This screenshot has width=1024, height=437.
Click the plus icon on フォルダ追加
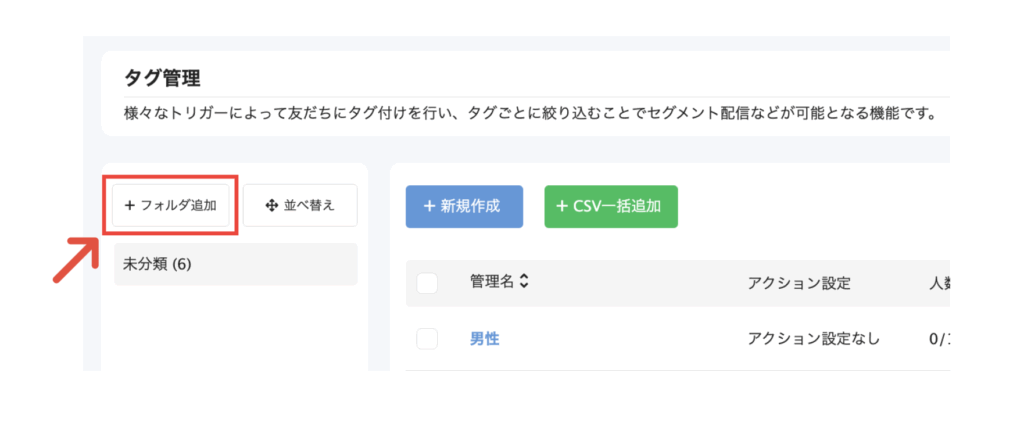coord(129,206)
